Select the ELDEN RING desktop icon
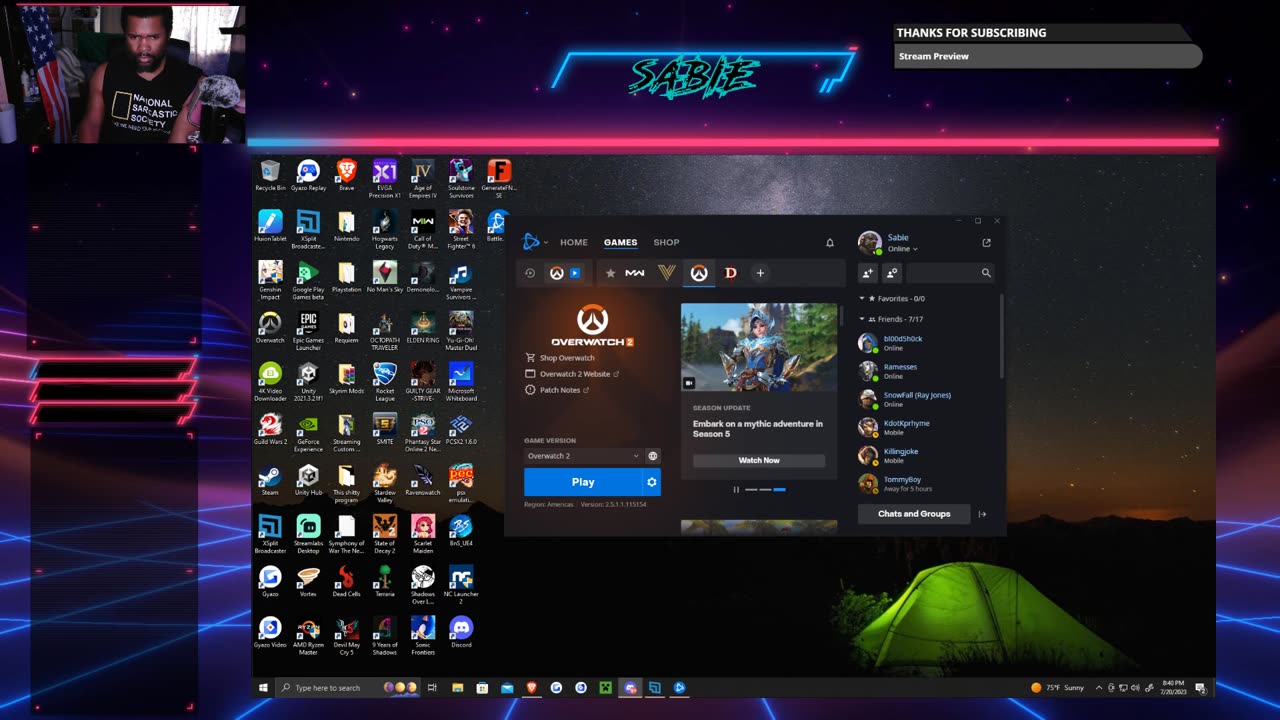 423,327
